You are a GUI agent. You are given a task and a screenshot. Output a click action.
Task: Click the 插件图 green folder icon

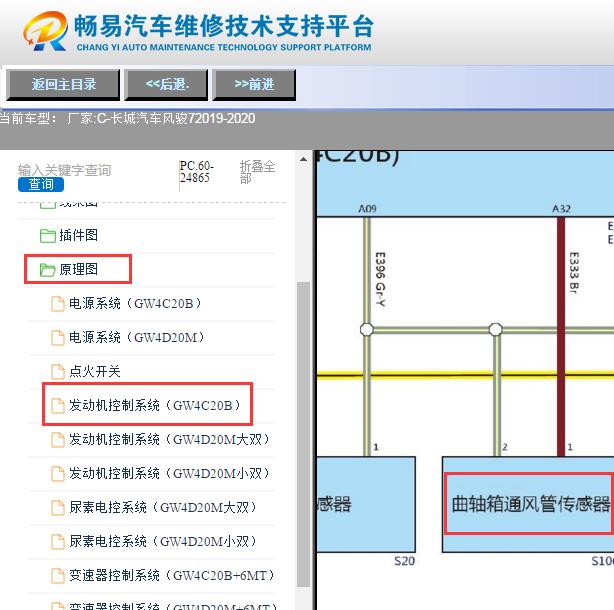48,236
